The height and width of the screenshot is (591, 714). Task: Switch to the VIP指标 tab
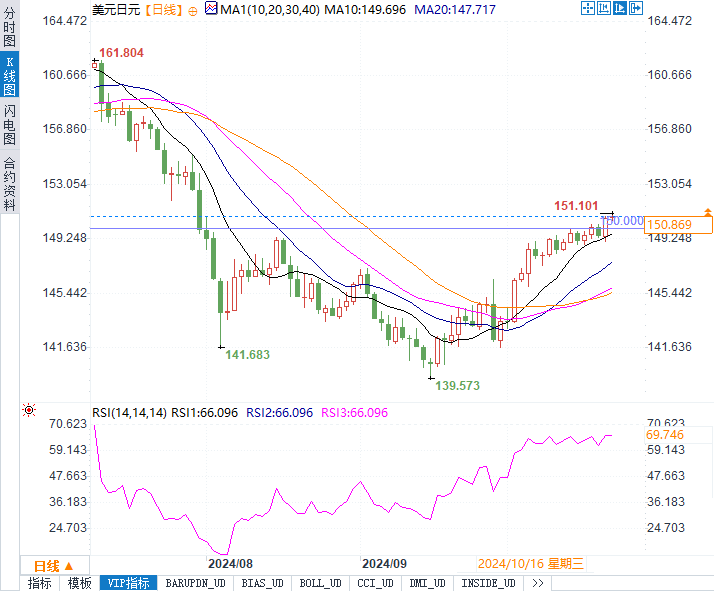coord(128,583)
